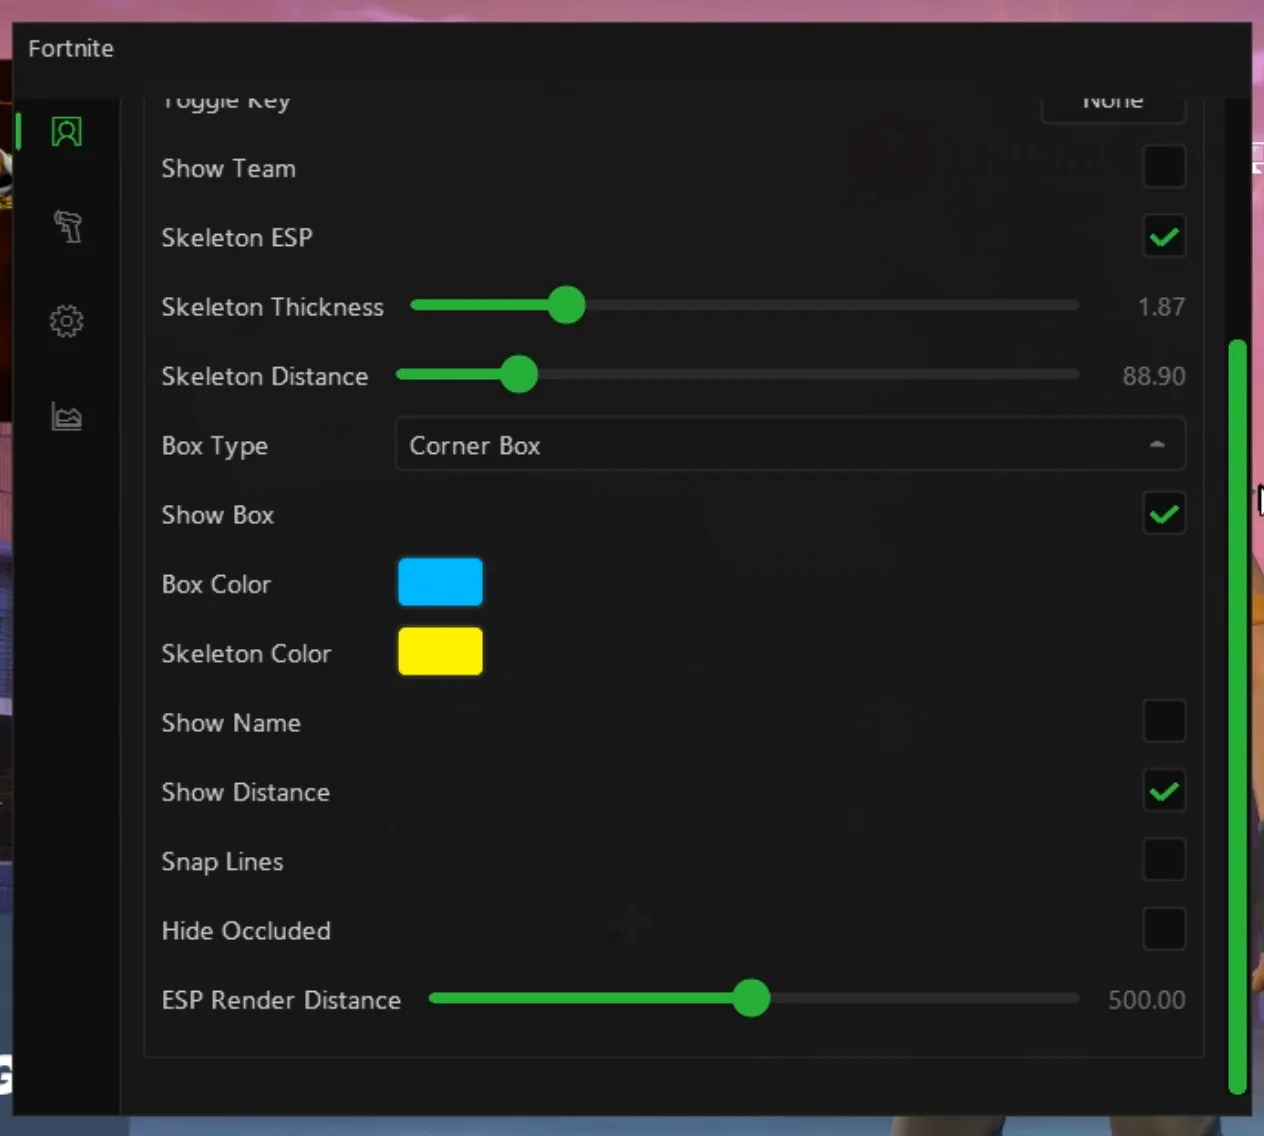Screen dimensions: 1264x1136
Task: Click the 88.90 distance value
Action: pos(1154,376)
